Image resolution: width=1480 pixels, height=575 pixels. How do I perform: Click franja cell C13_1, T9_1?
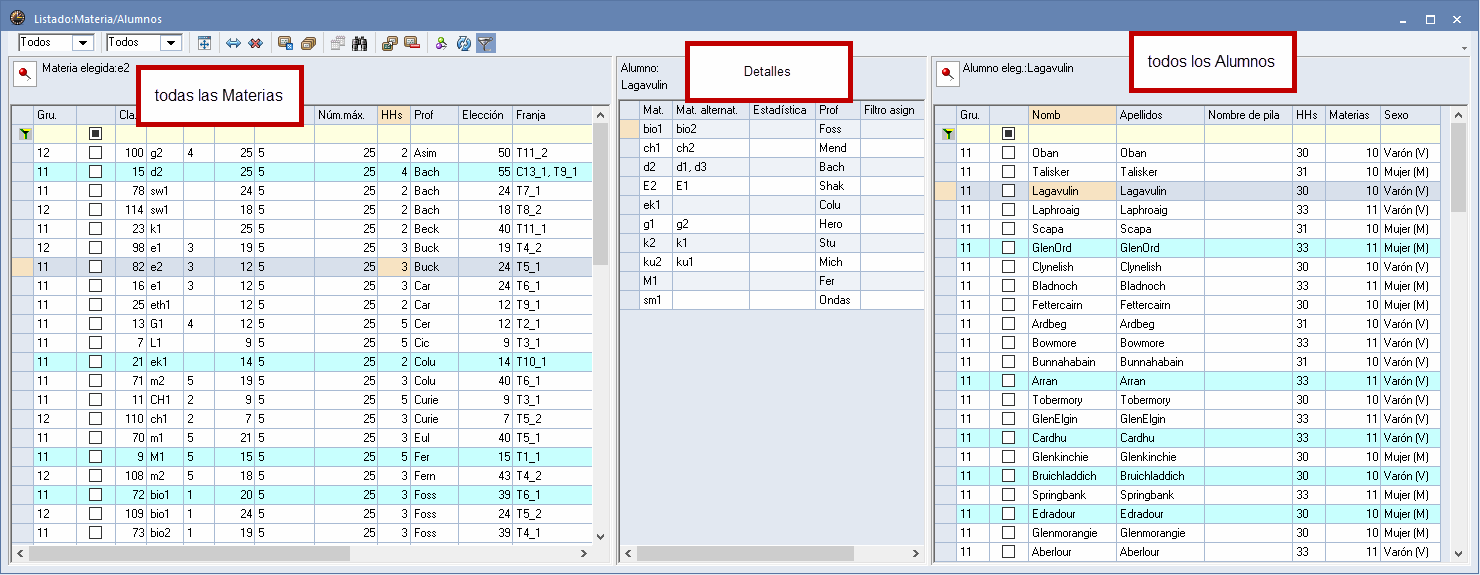click(x=552, y=172)
